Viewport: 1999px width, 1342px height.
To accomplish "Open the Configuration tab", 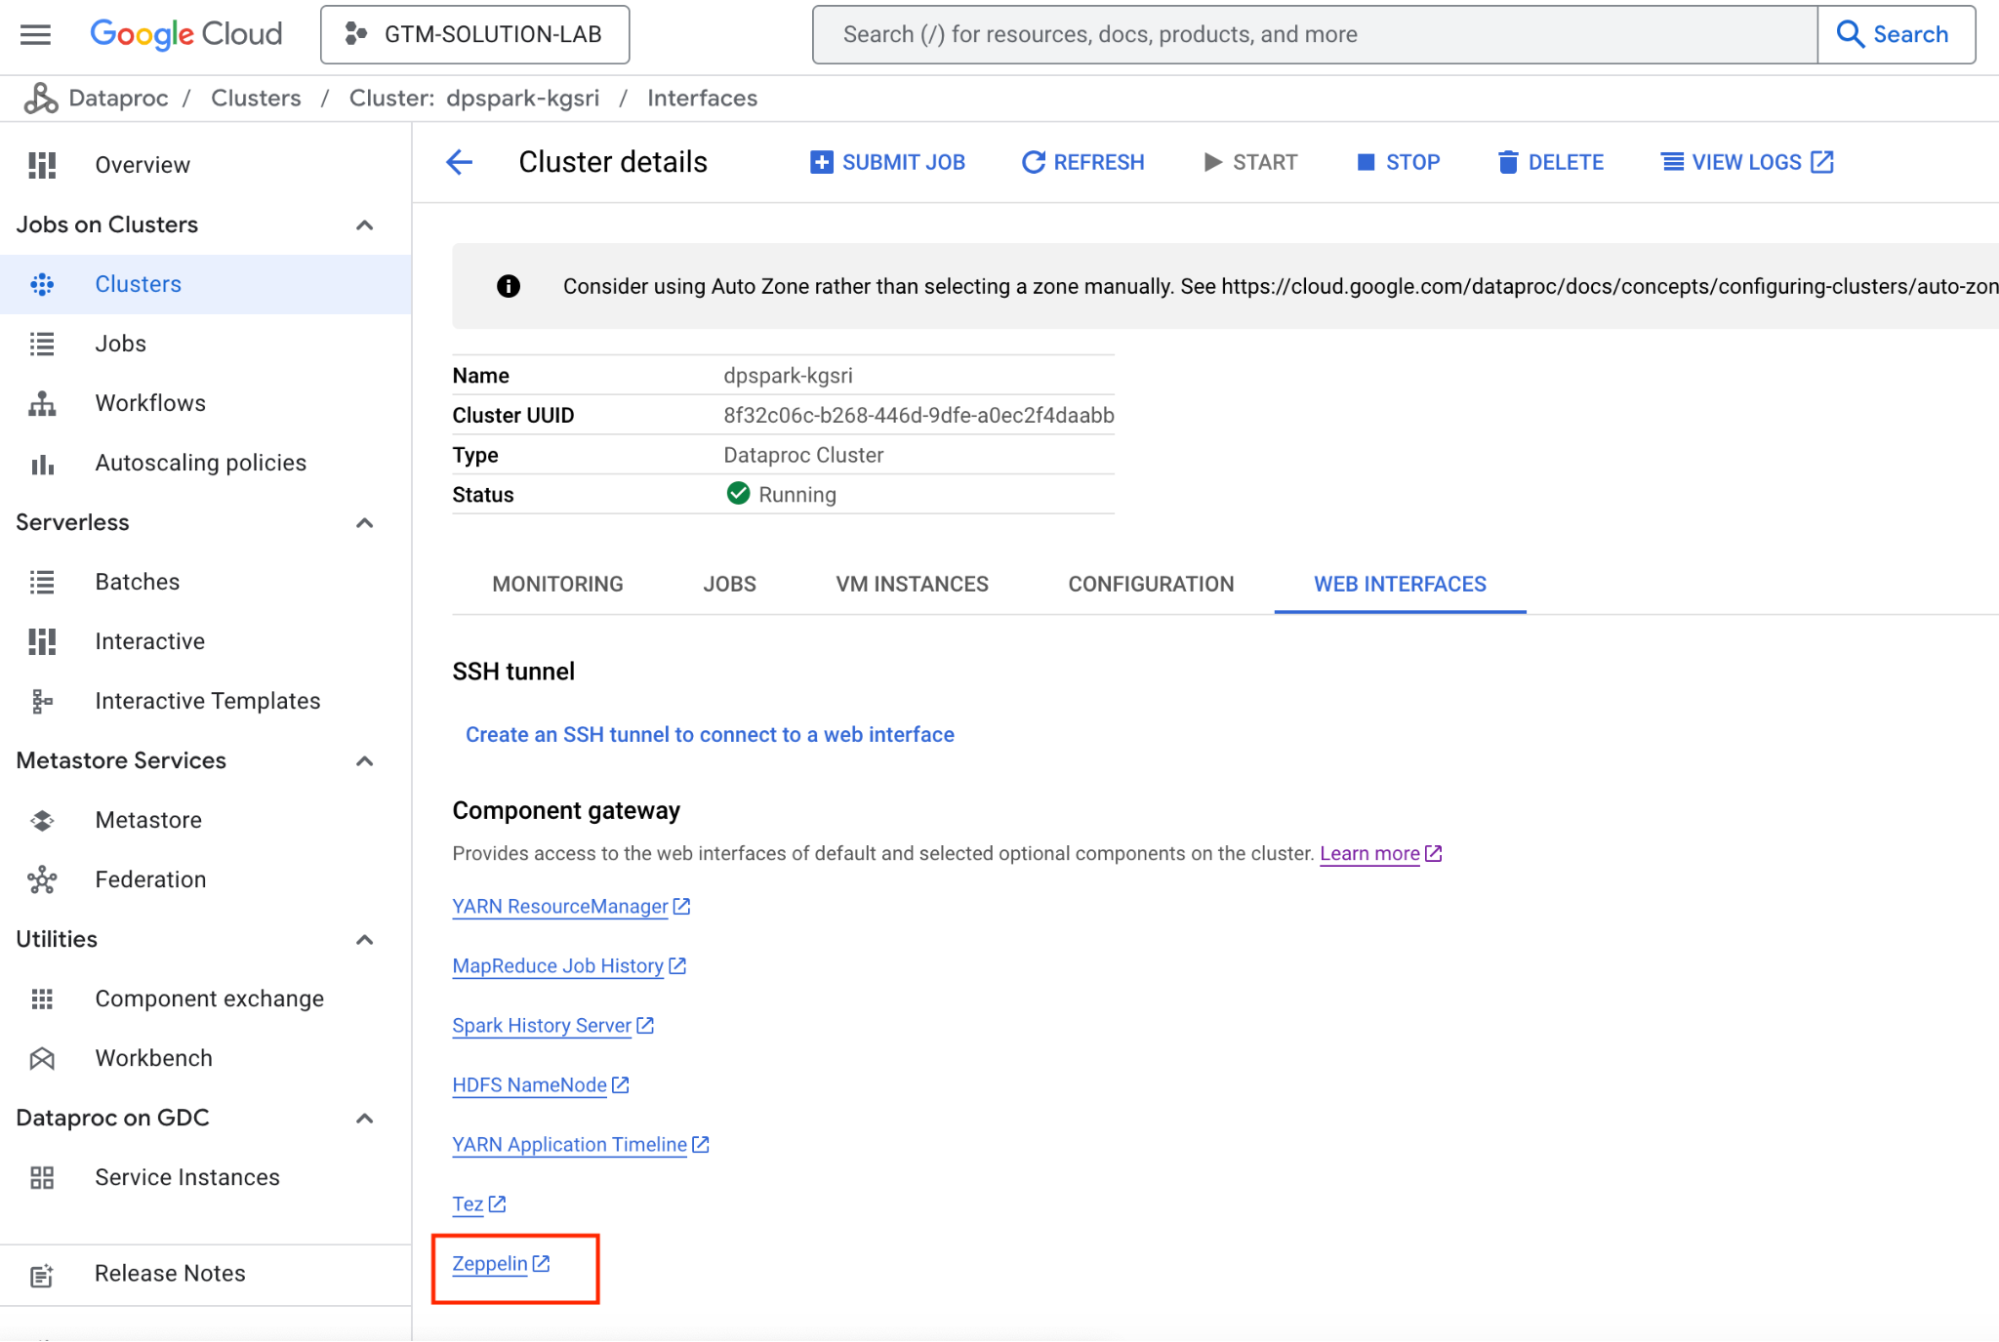I will 1151,584.
